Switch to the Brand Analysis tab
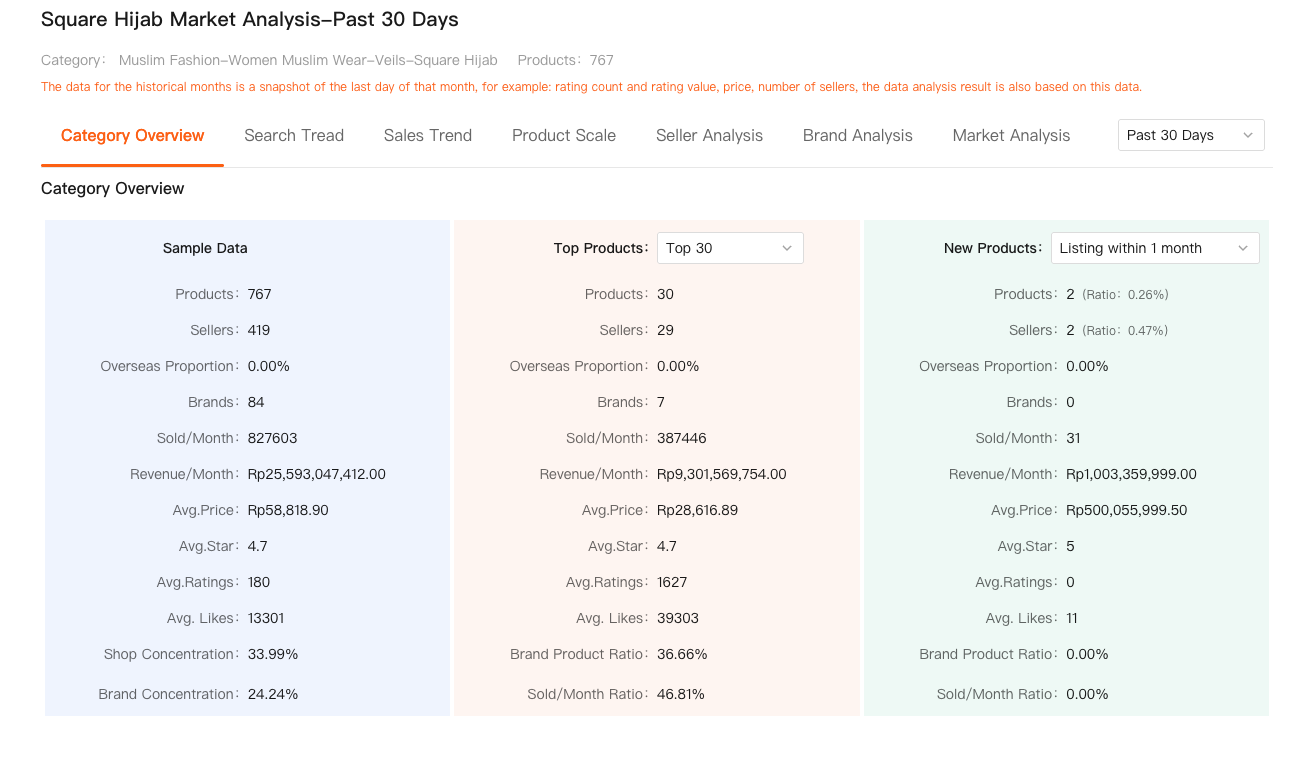1310x764 pixels. point(857,135)
